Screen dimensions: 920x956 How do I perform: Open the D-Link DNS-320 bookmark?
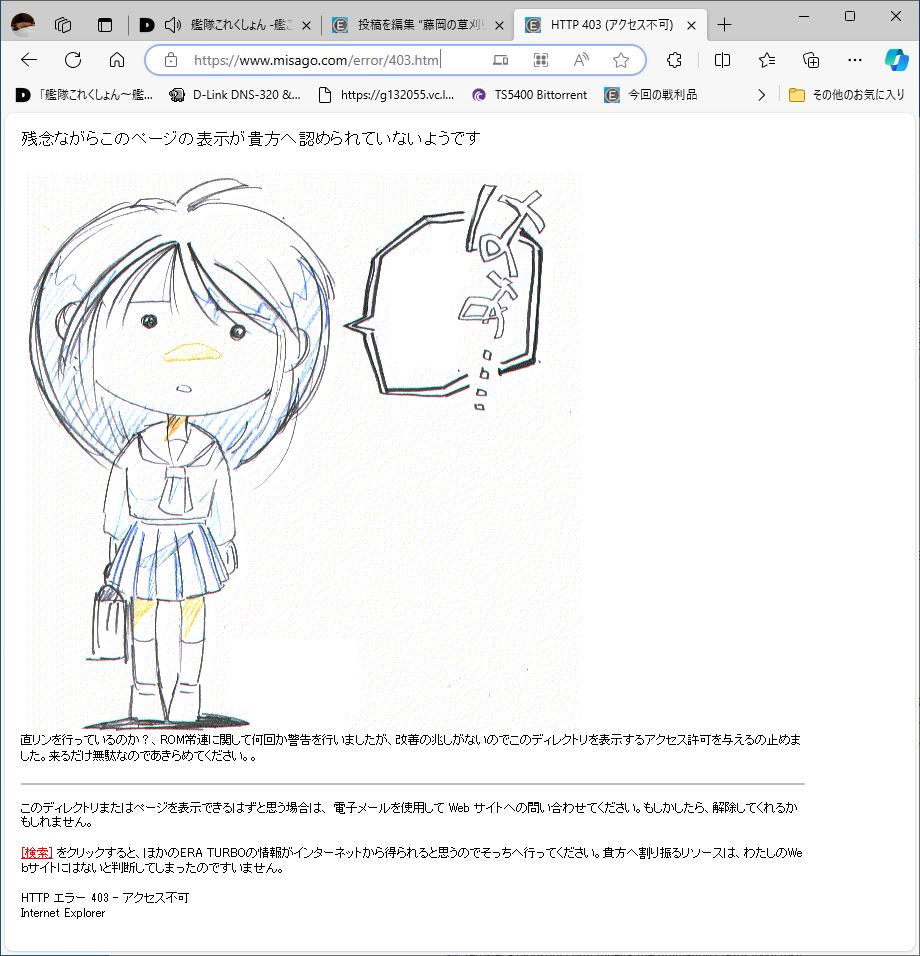236,95
